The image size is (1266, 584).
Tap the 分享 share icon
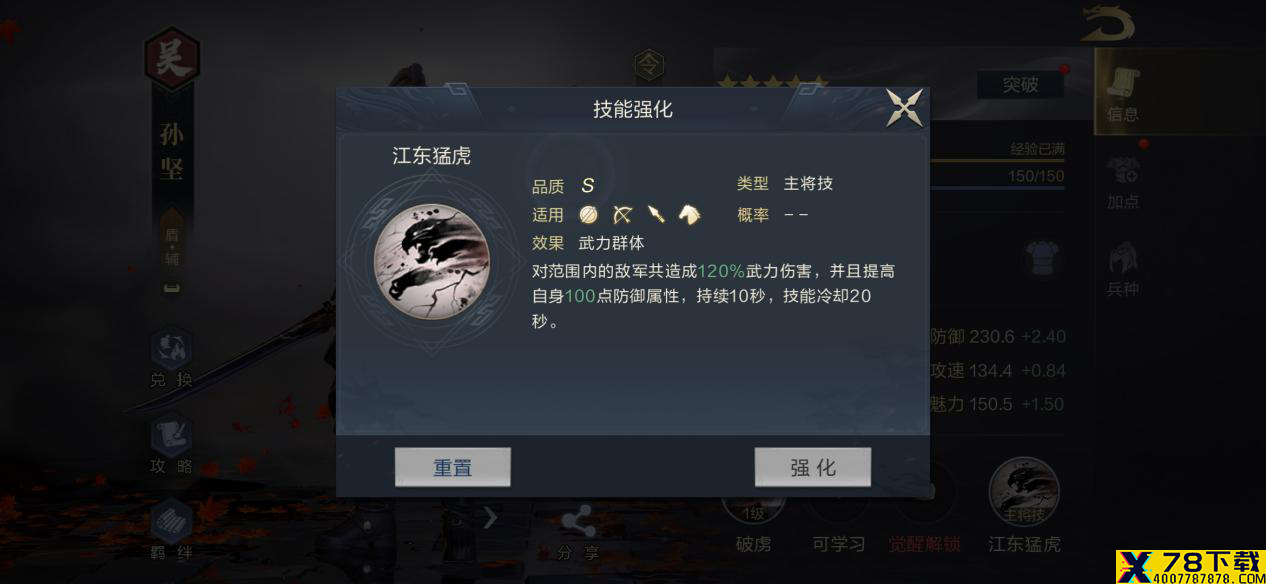pos(578,533)
